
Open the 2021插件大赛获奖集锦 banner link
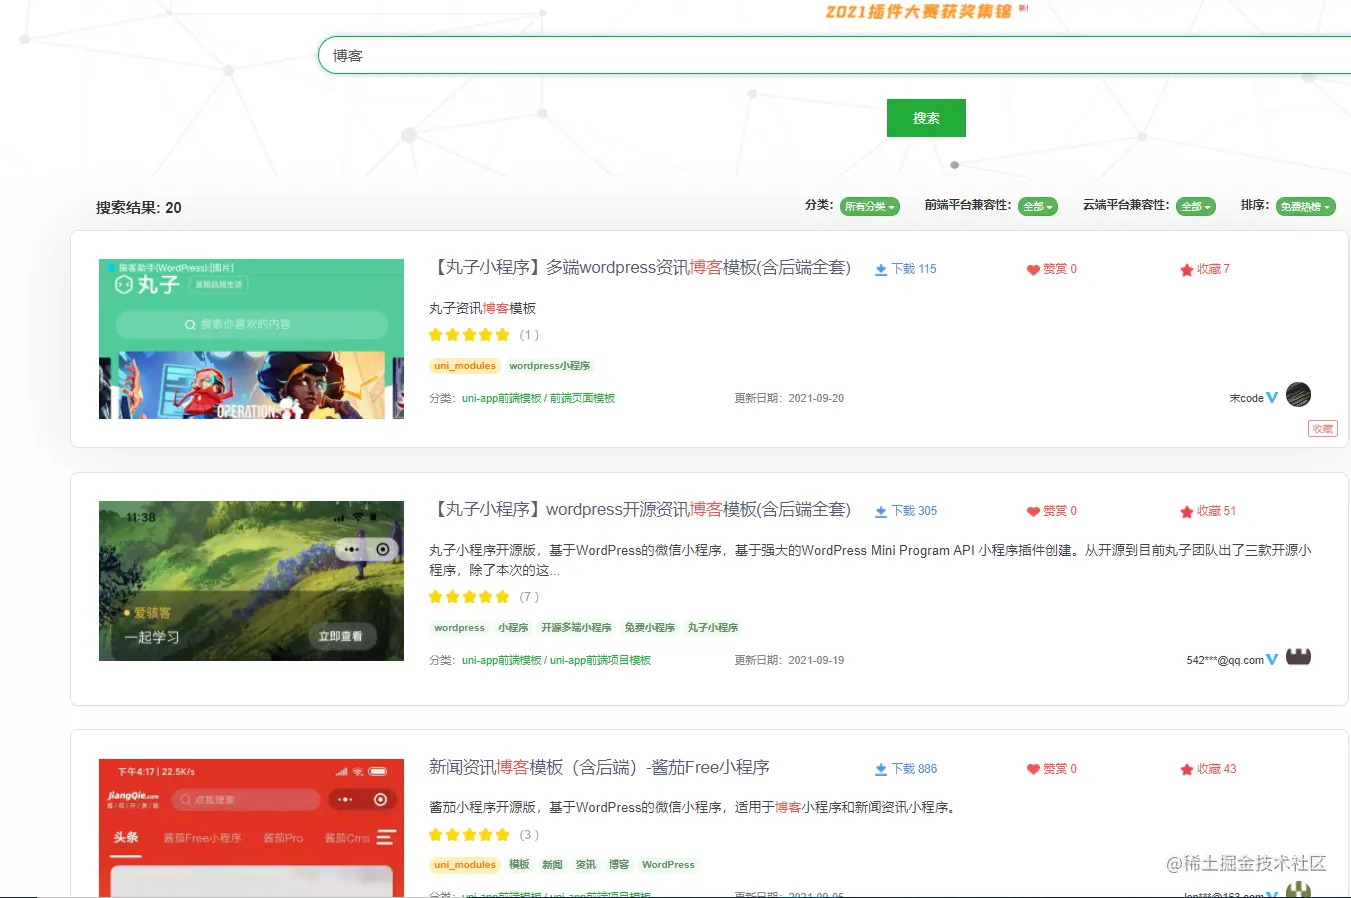tap(919, 11)
